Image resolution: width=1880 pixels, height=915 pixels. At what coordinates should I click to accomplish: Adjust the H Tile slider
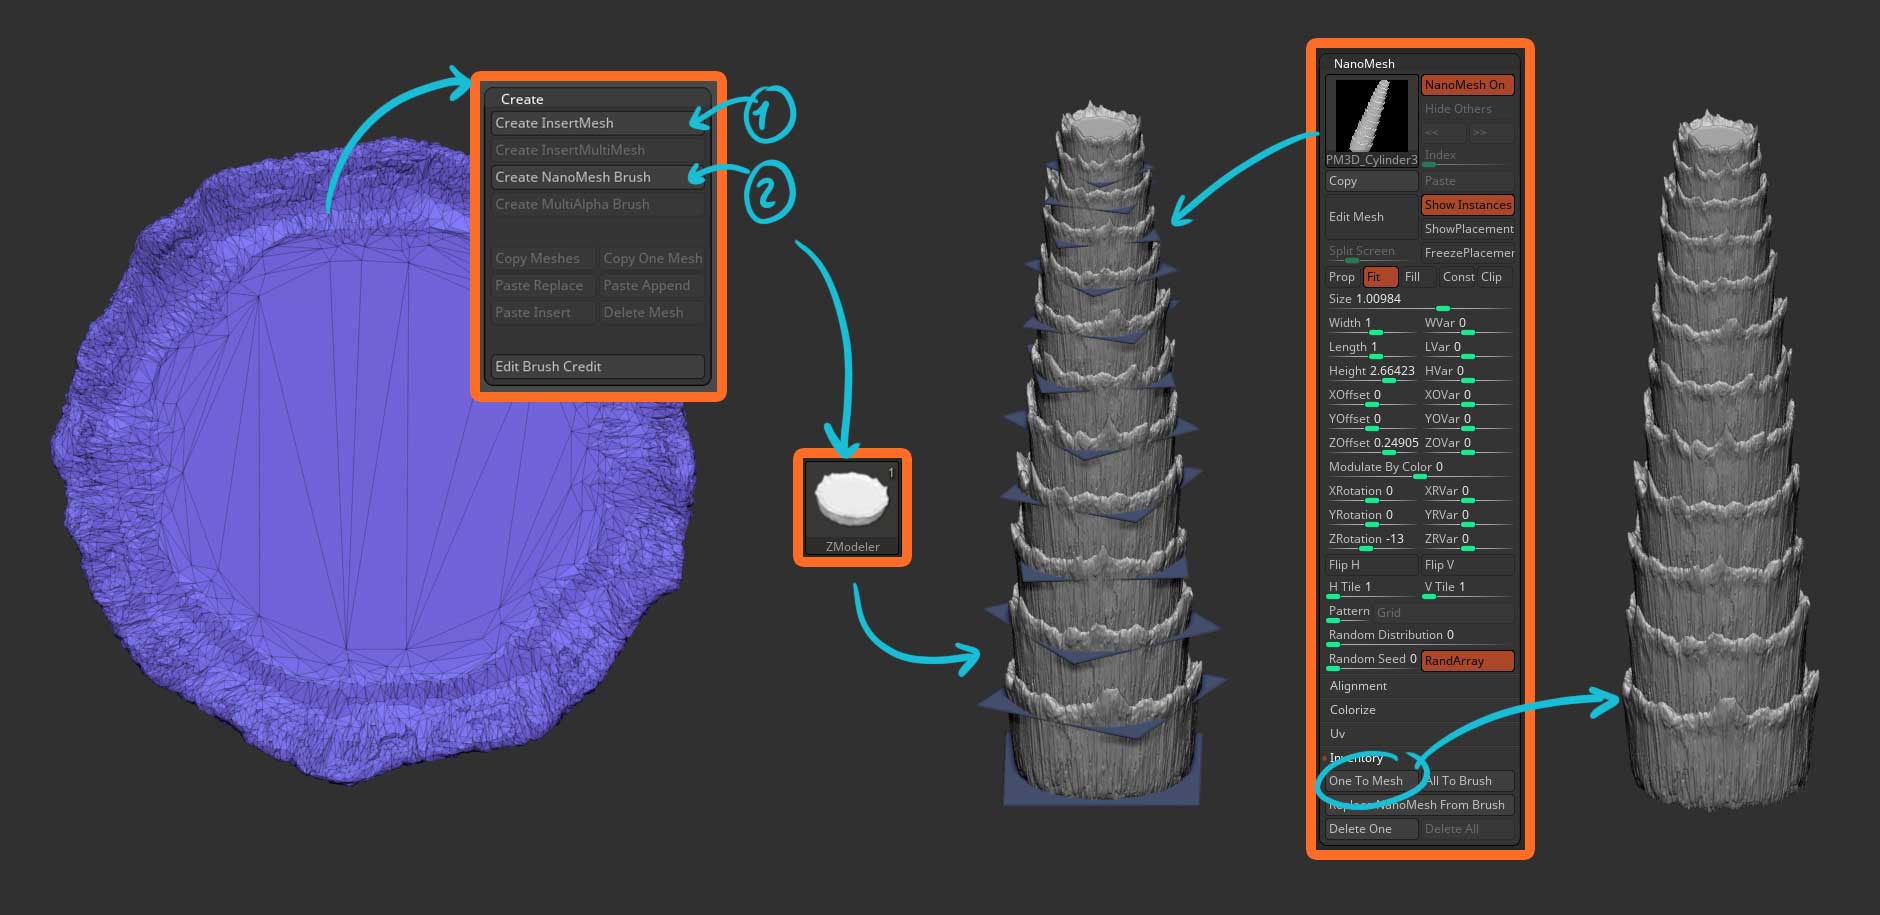(1371, 589)
